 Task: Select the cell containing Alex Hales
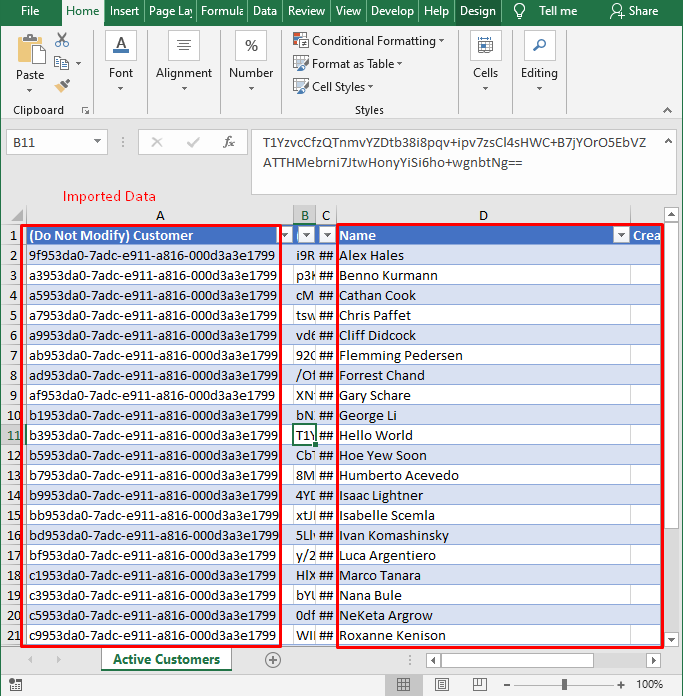click(x=483, y=256)
